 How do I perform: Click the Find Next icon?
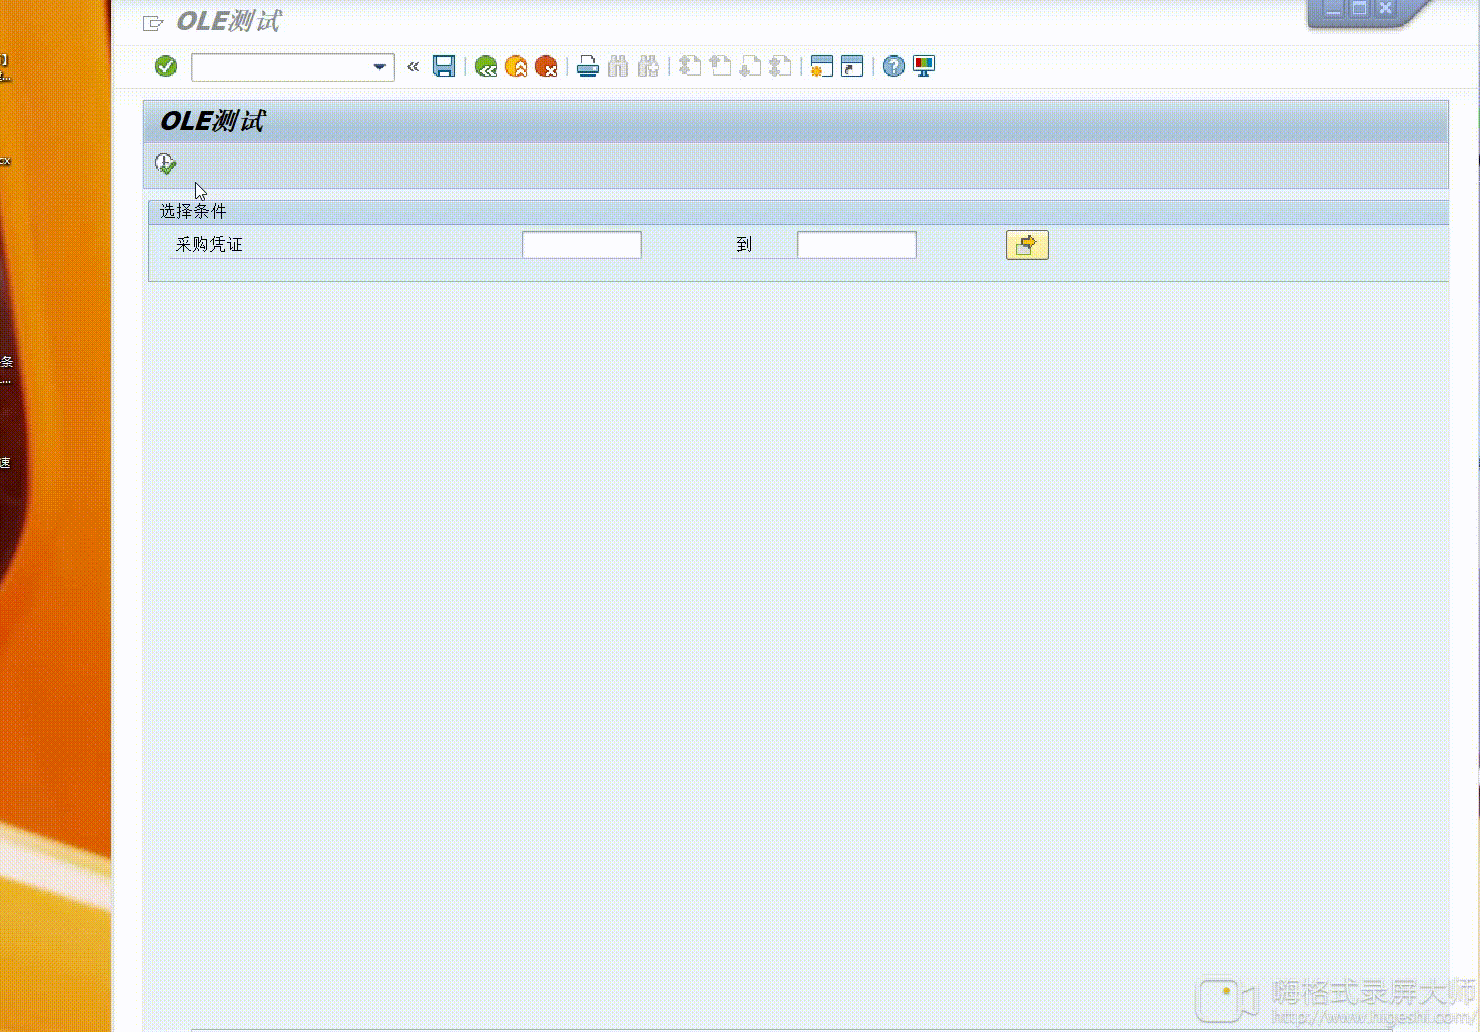[x=647, y=66]
